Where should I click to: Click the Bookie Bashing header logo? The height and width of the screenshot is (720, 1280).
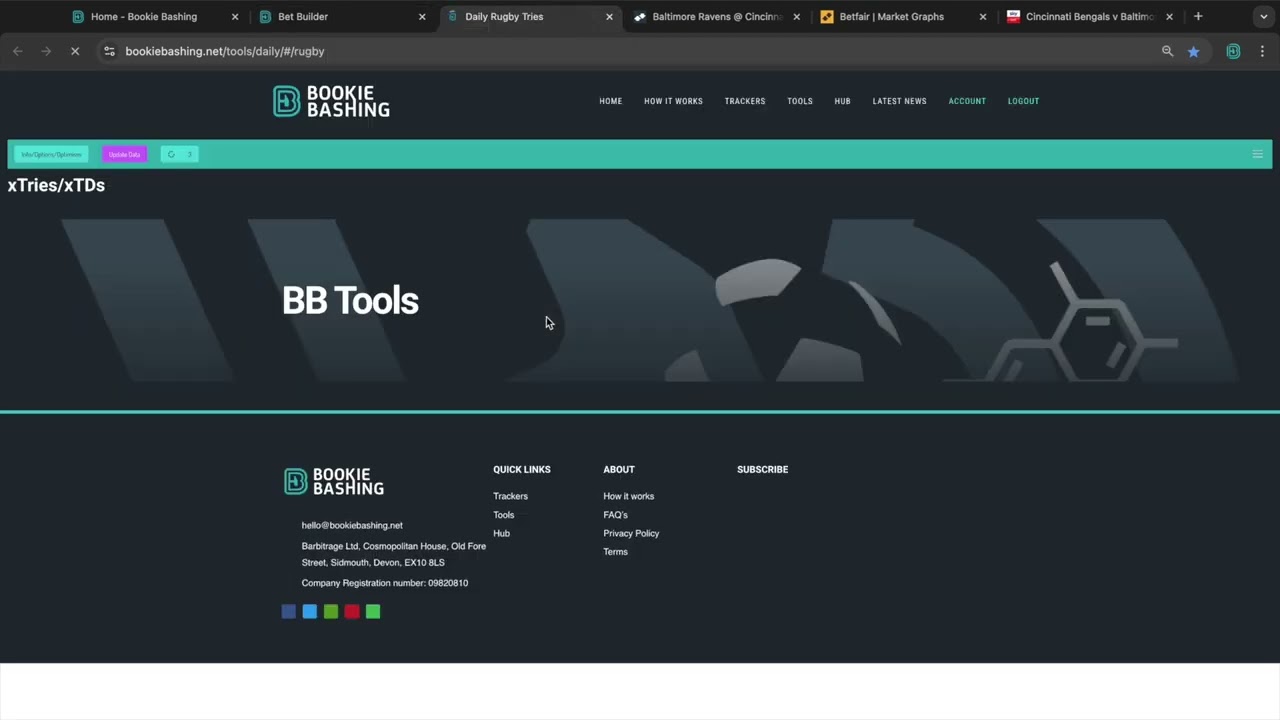pyautogui.click(x=331, y=101)
